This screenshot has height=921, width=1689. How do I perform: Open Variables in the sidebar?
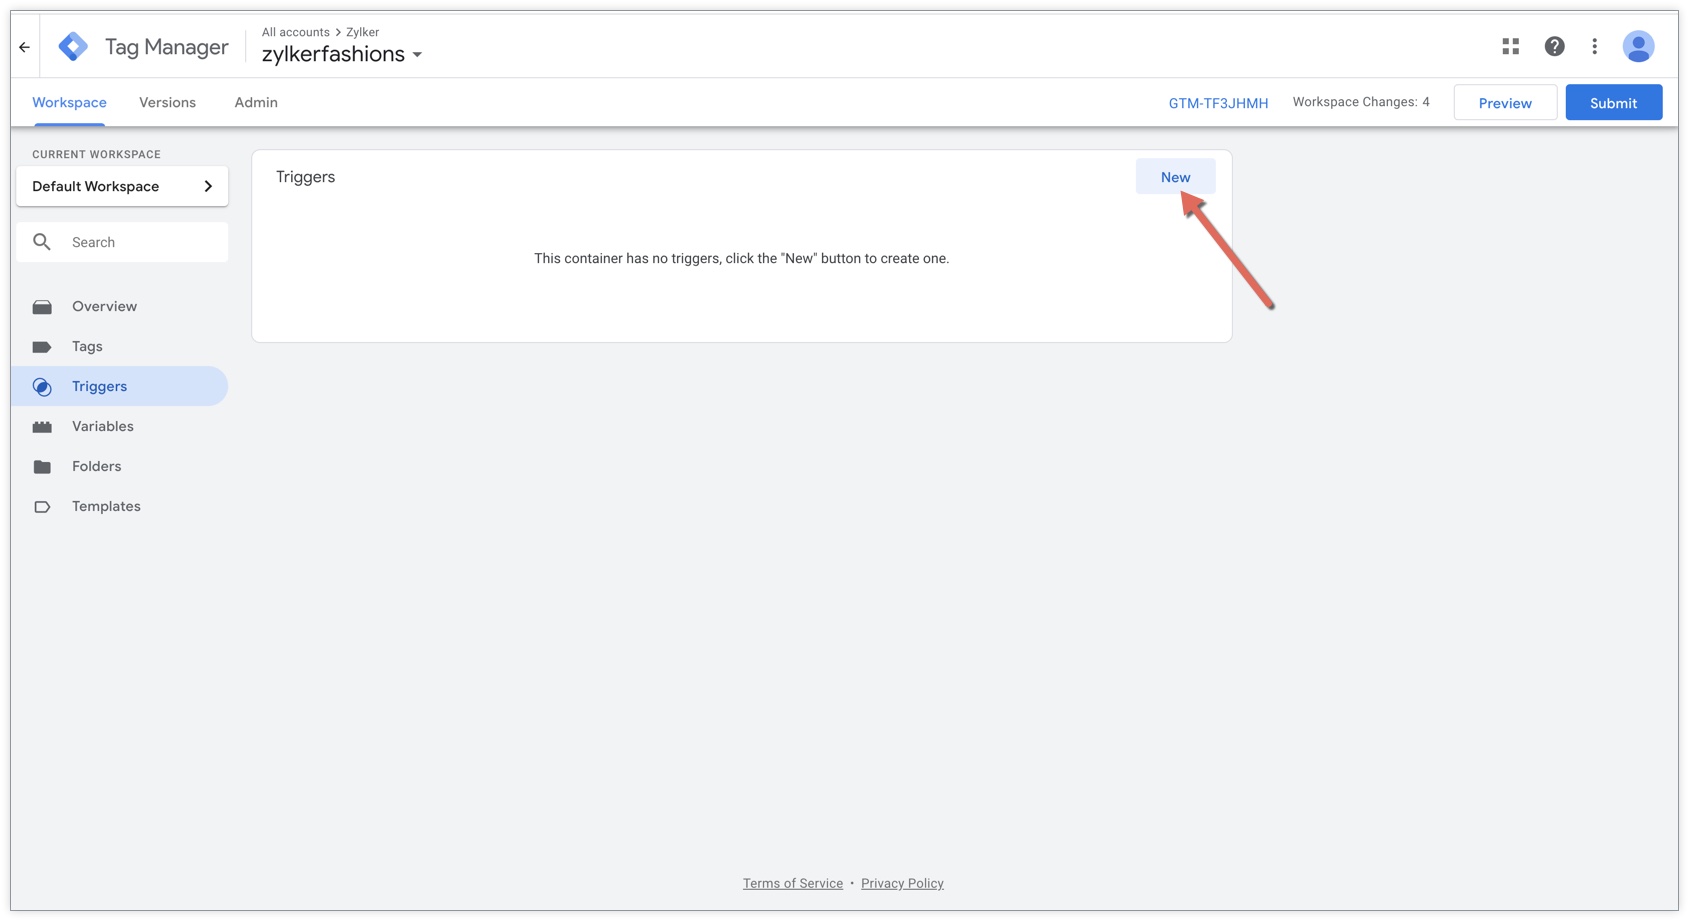[x=120, y=426]
